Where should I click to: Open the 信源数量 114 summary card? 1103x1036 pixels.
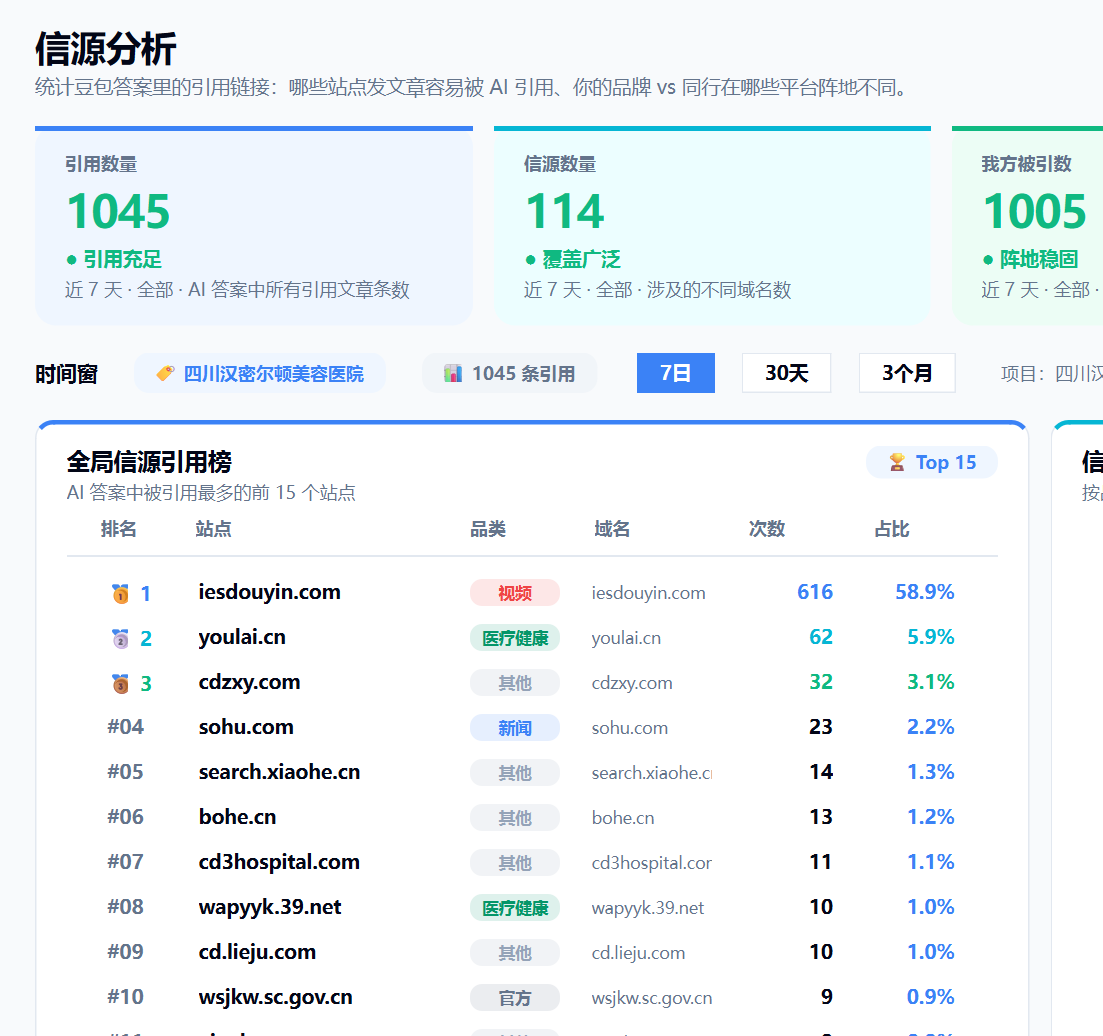click(712, 226)
